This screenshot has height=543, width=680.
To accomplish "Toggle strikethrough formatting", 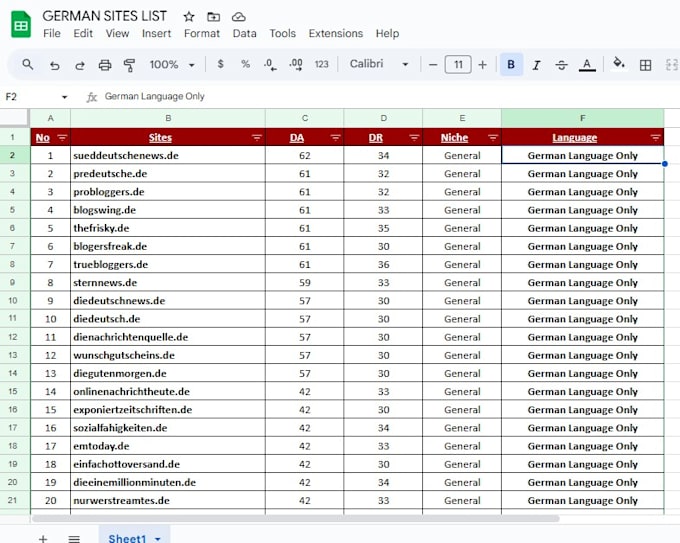I will pyautogui.click(x=561, y=65).
